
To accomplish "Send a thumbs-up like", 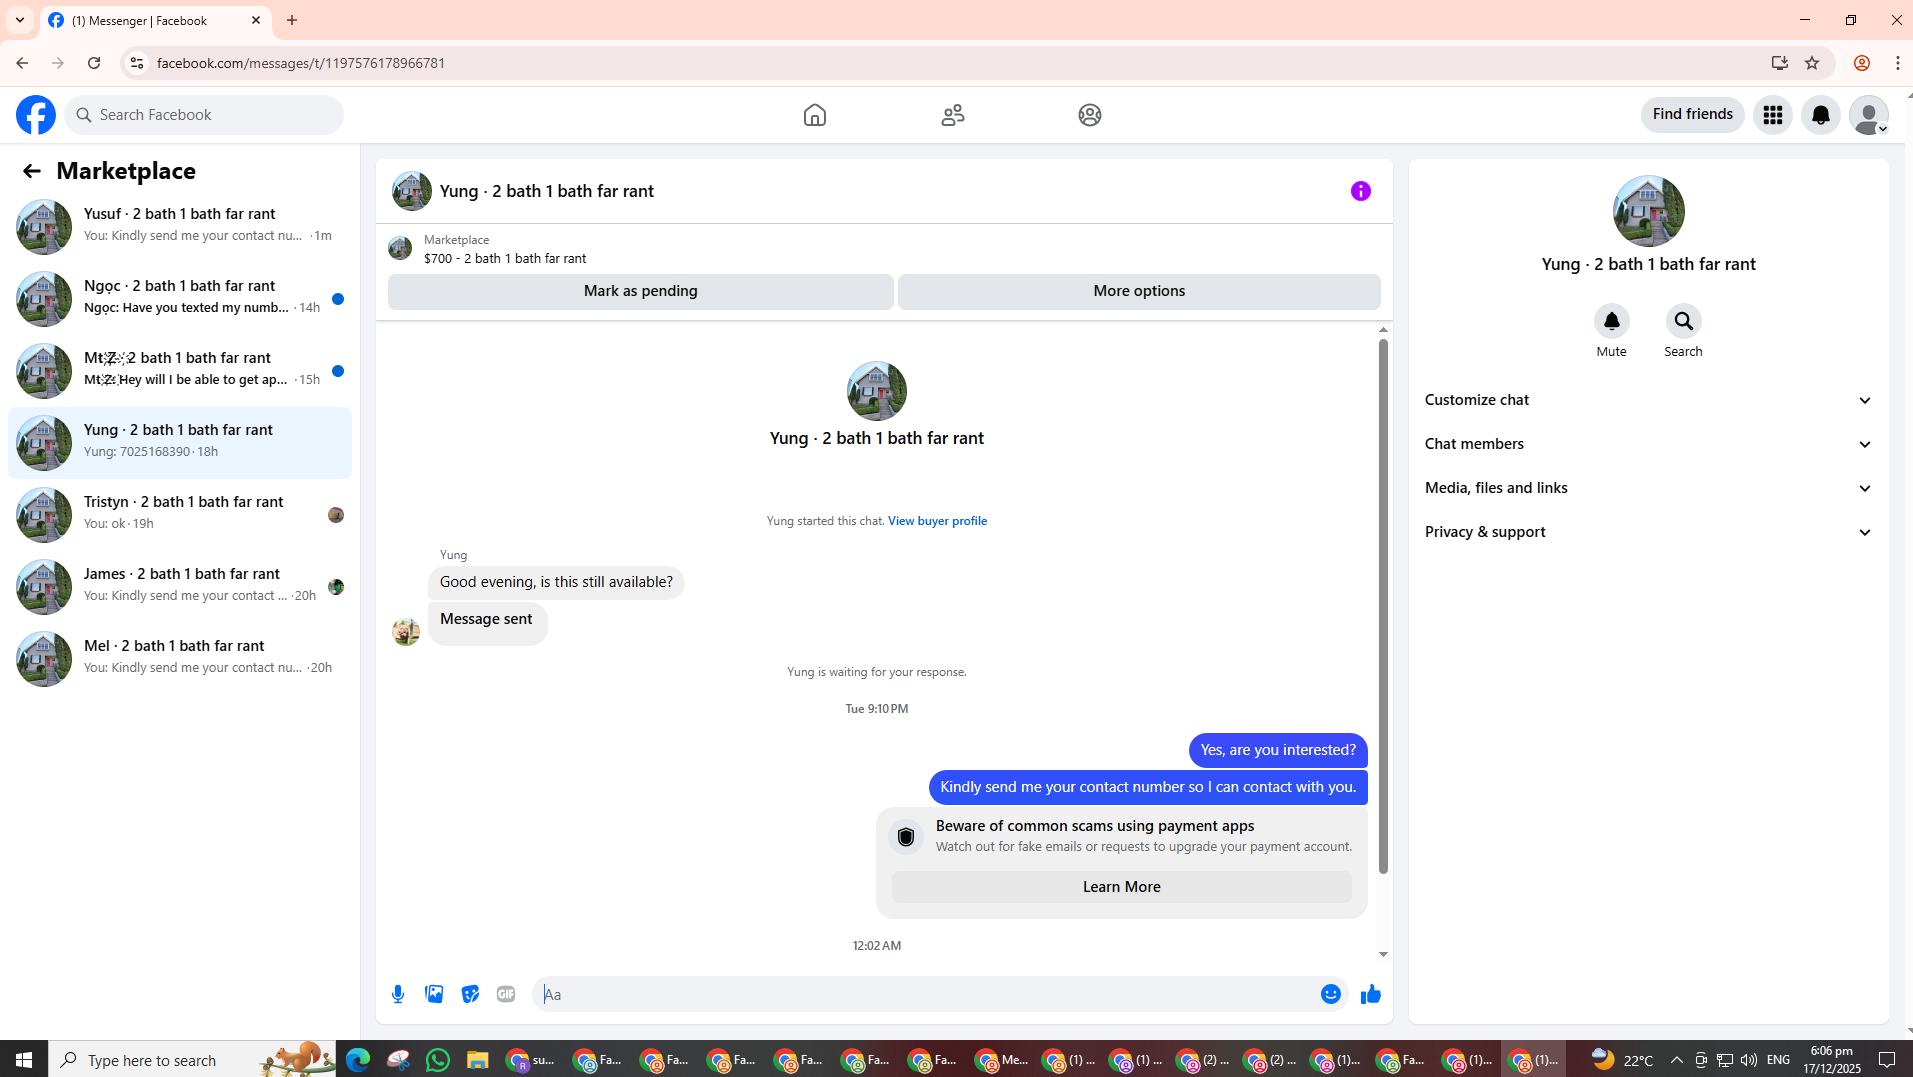I will 1371,994.
